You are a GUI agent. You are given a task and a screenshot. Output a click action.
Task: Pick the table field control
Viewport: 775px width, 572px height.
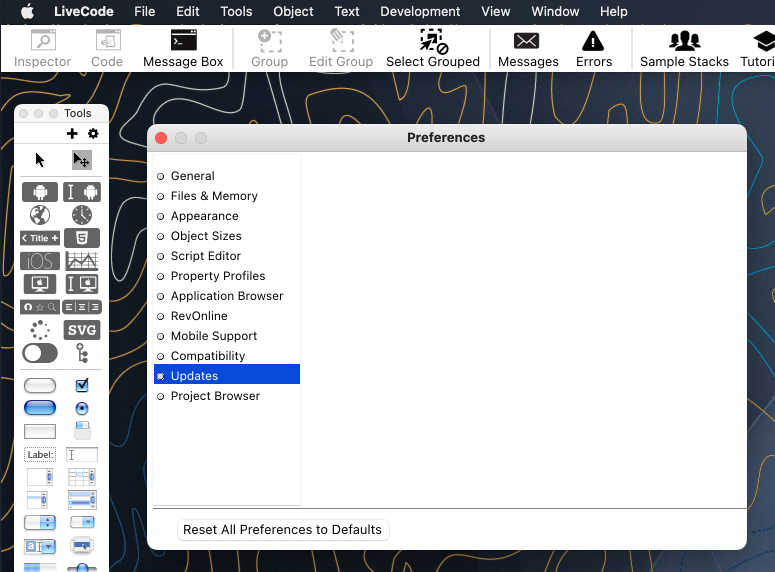pos(82,477)
